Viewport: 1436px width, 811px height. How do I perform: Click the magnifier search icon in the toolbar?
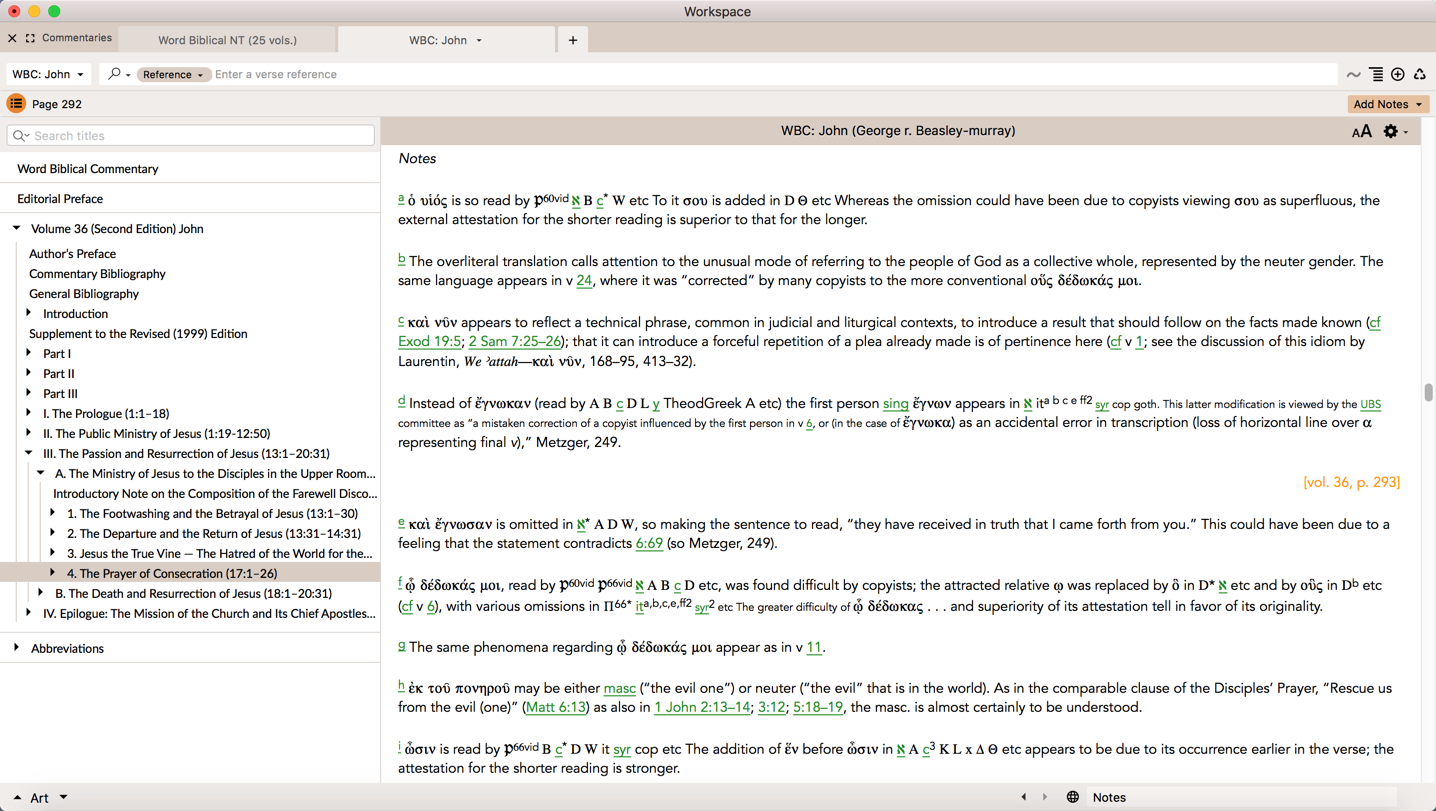114,74
